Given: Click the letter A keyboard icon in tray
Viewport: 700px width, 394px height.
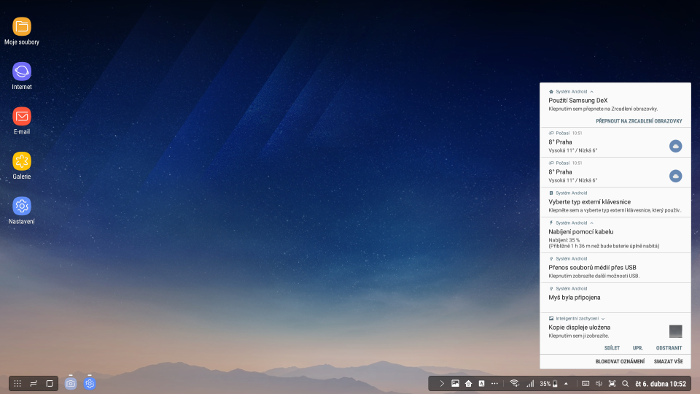Looking at the screenshot, I should [481, 383].
